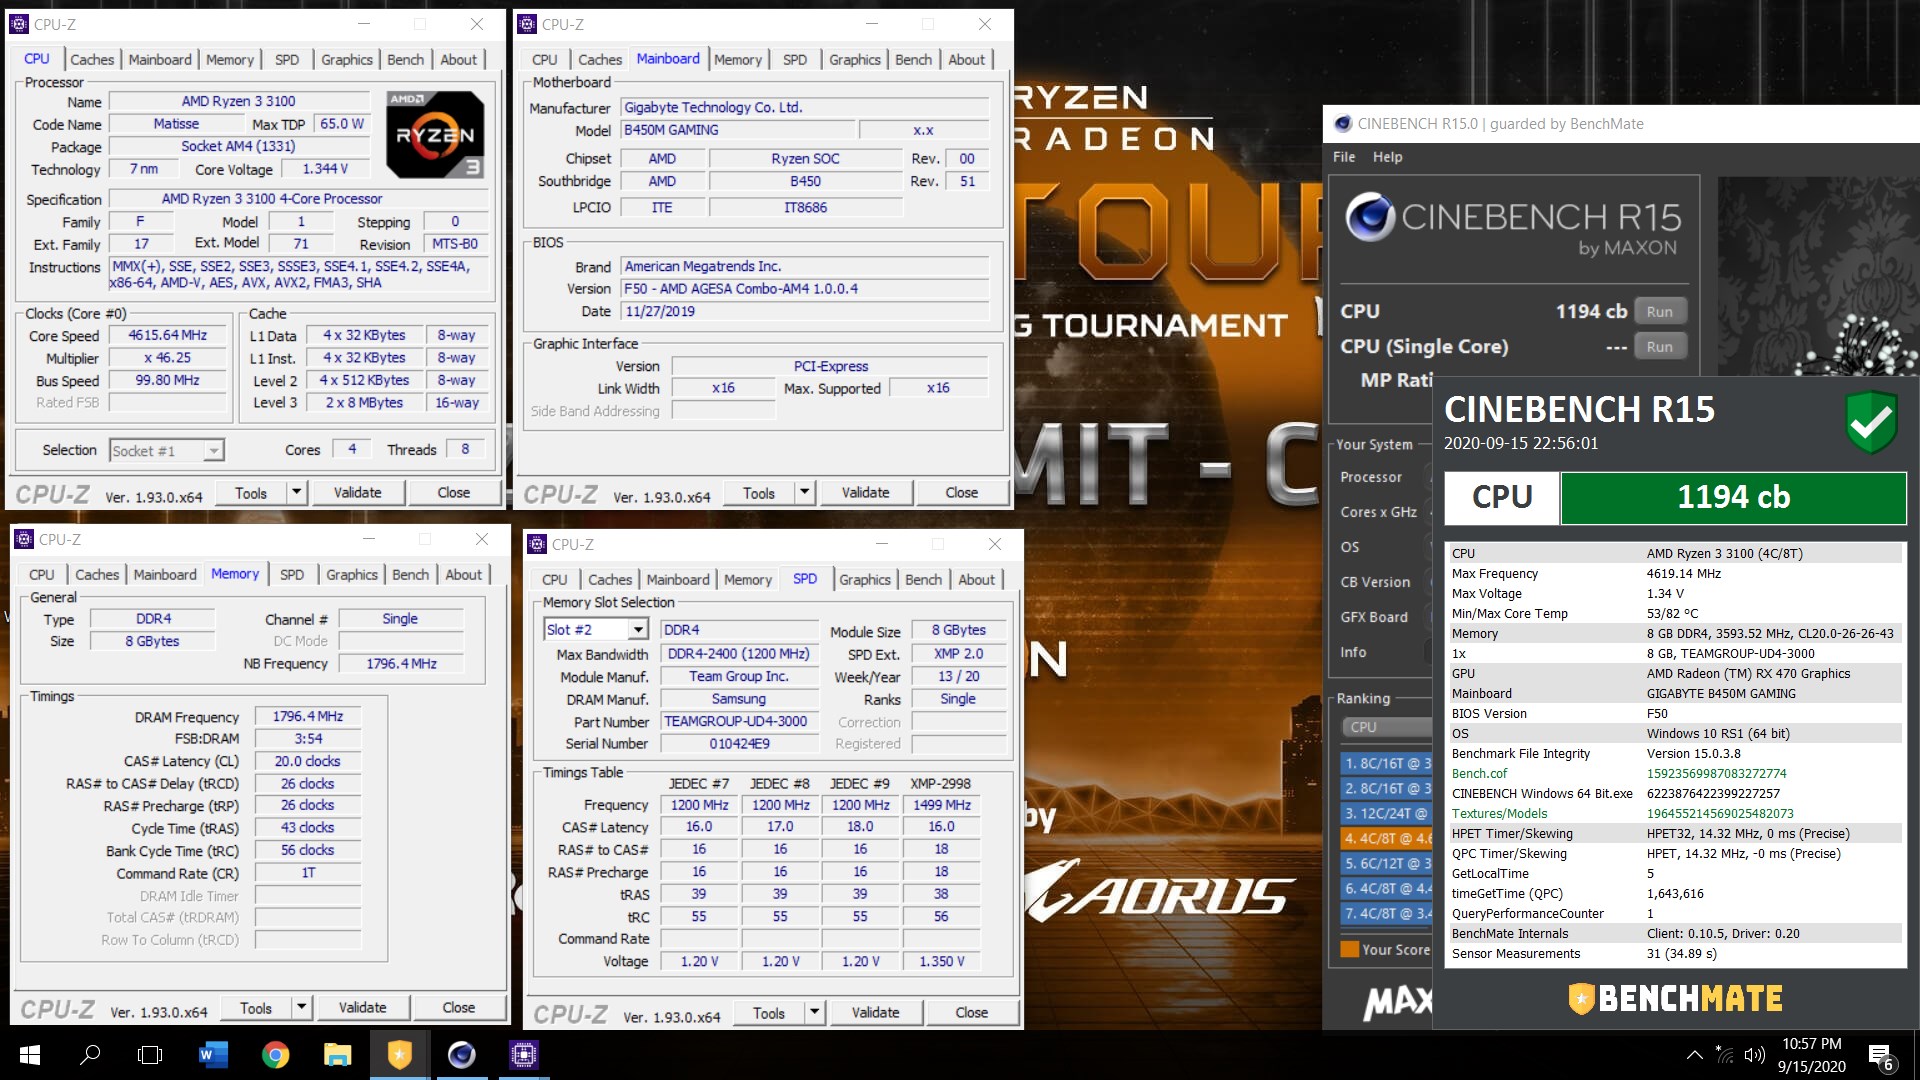Switch to BenchMate taskbar icon

click(399, 1055)
